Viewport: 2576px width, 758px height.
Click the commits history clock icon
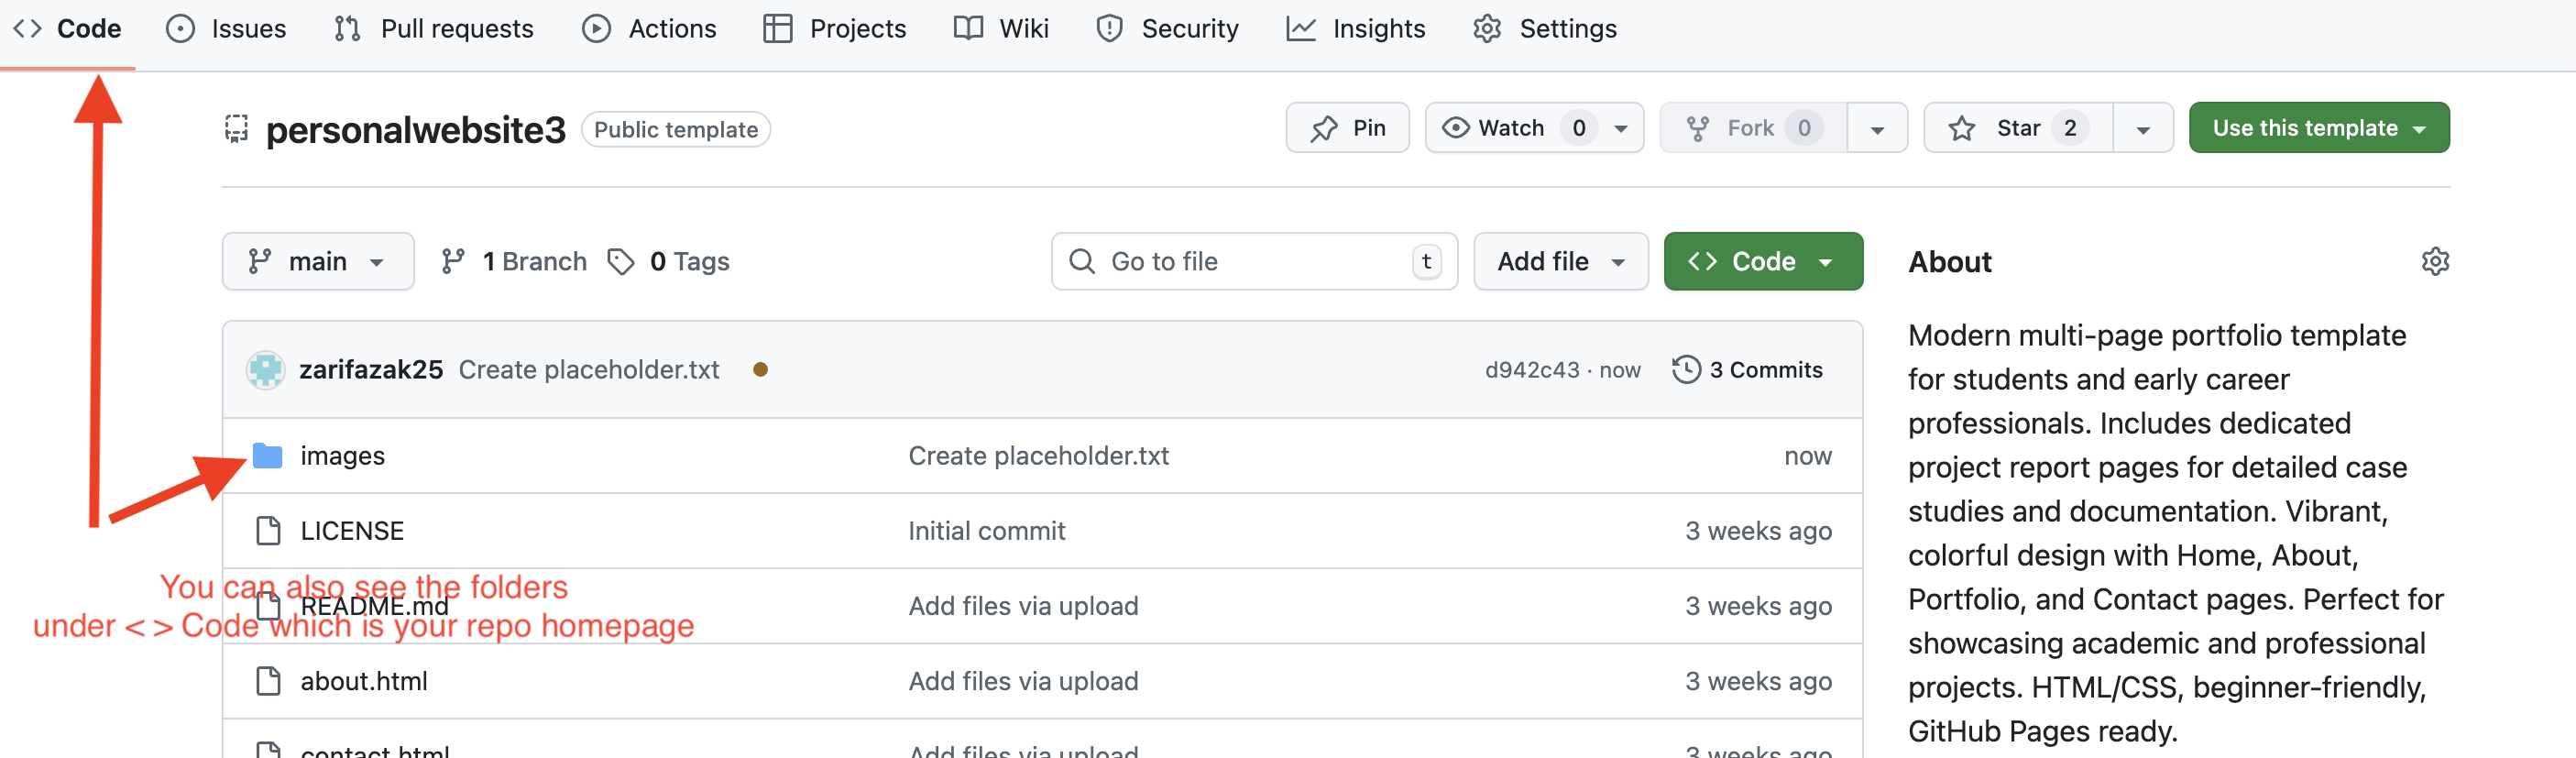tap(1686, 370)
